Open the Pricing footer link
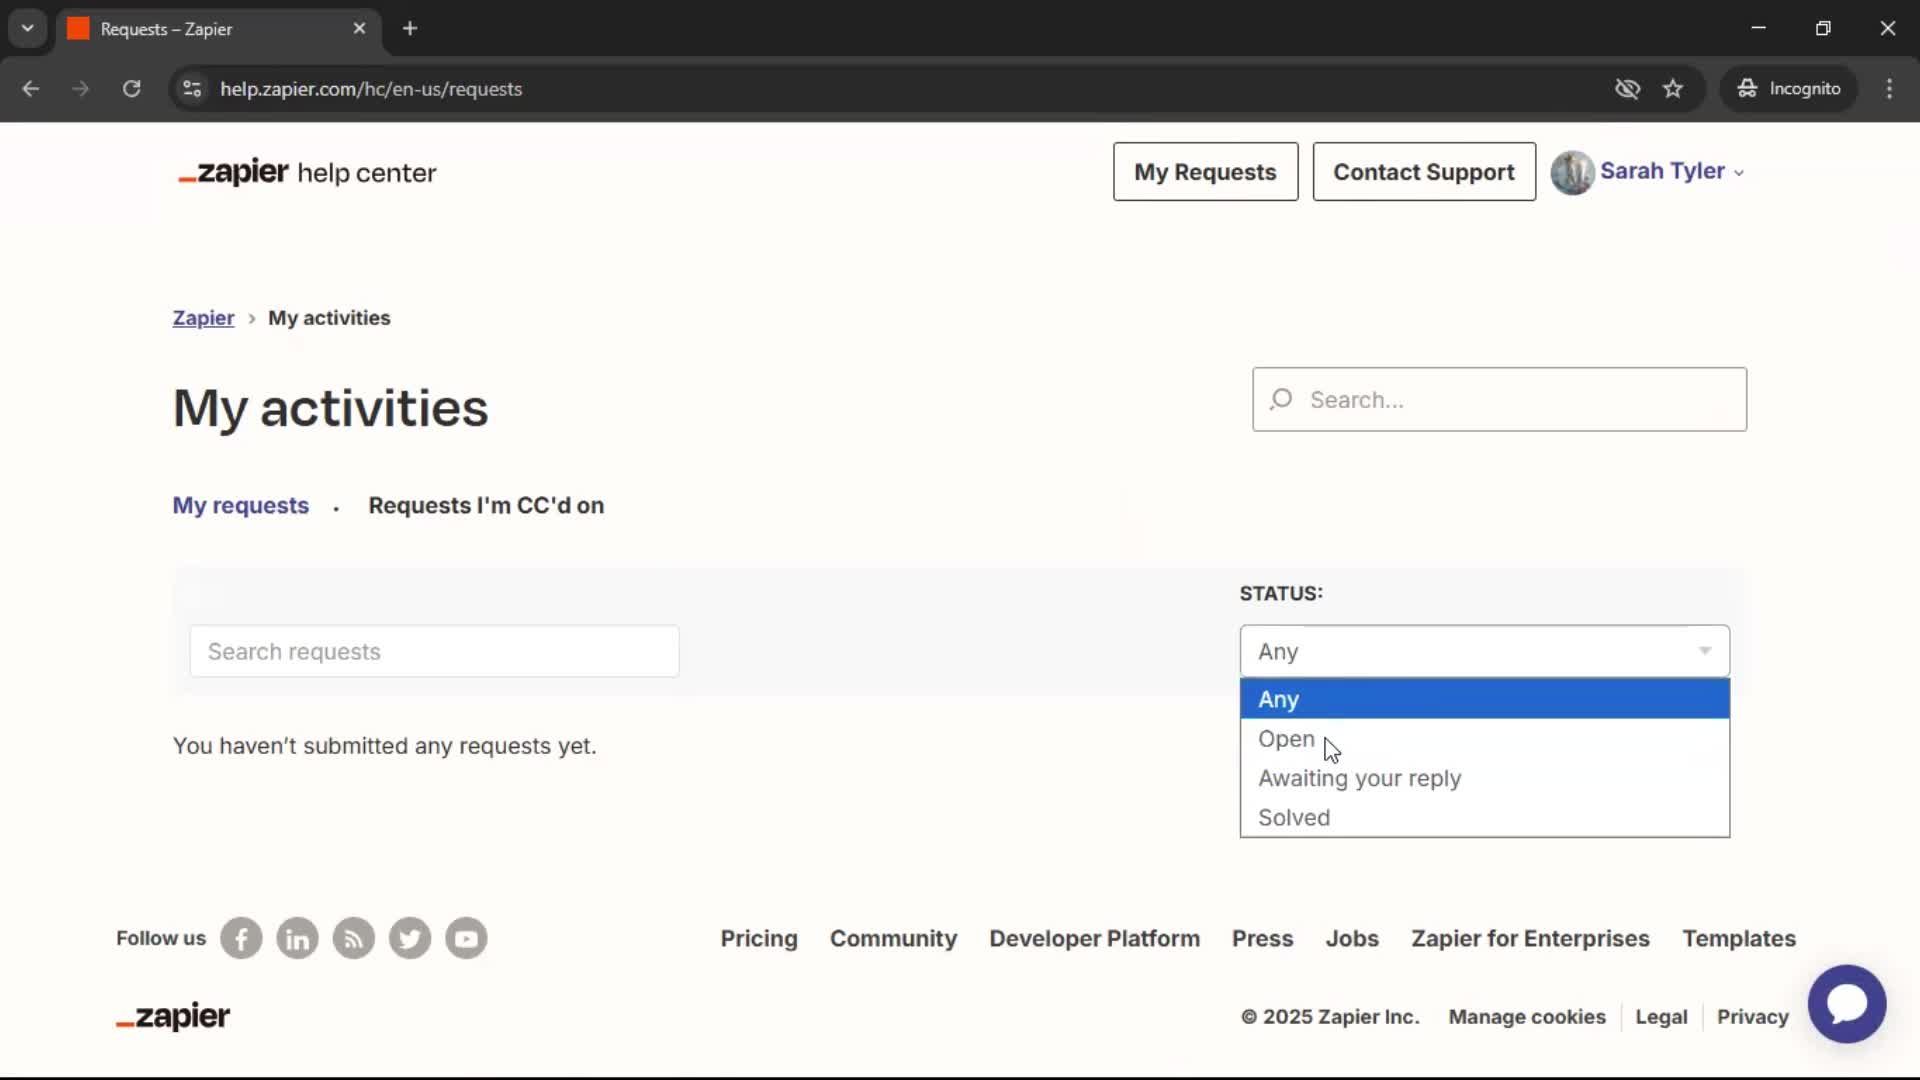Screen dimensions: 1920x1080 tap(759, 938)
